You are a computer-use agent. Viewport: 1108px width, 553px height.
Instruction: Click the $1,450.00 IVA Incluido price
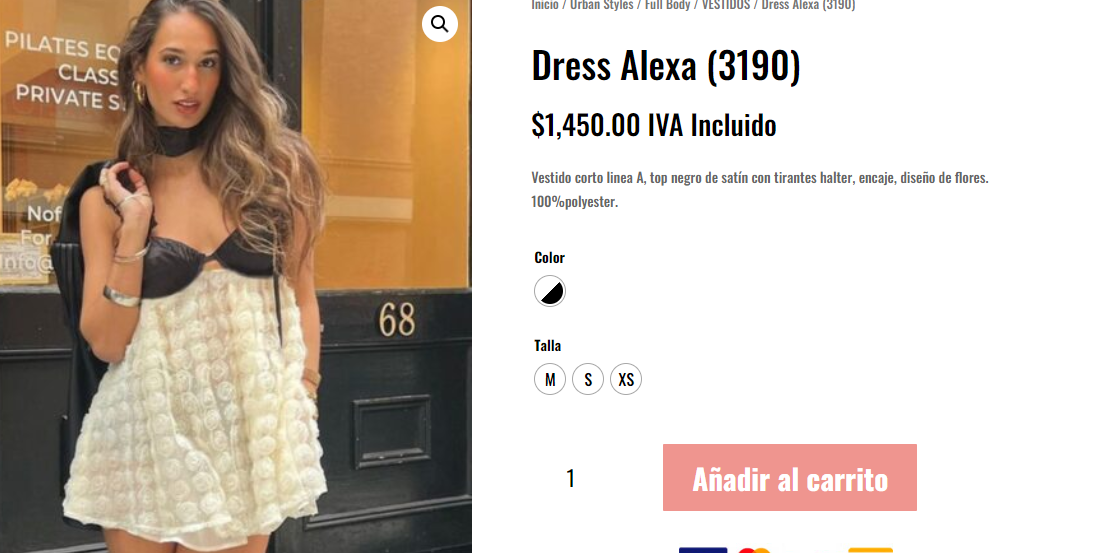[x=654, y=126]
